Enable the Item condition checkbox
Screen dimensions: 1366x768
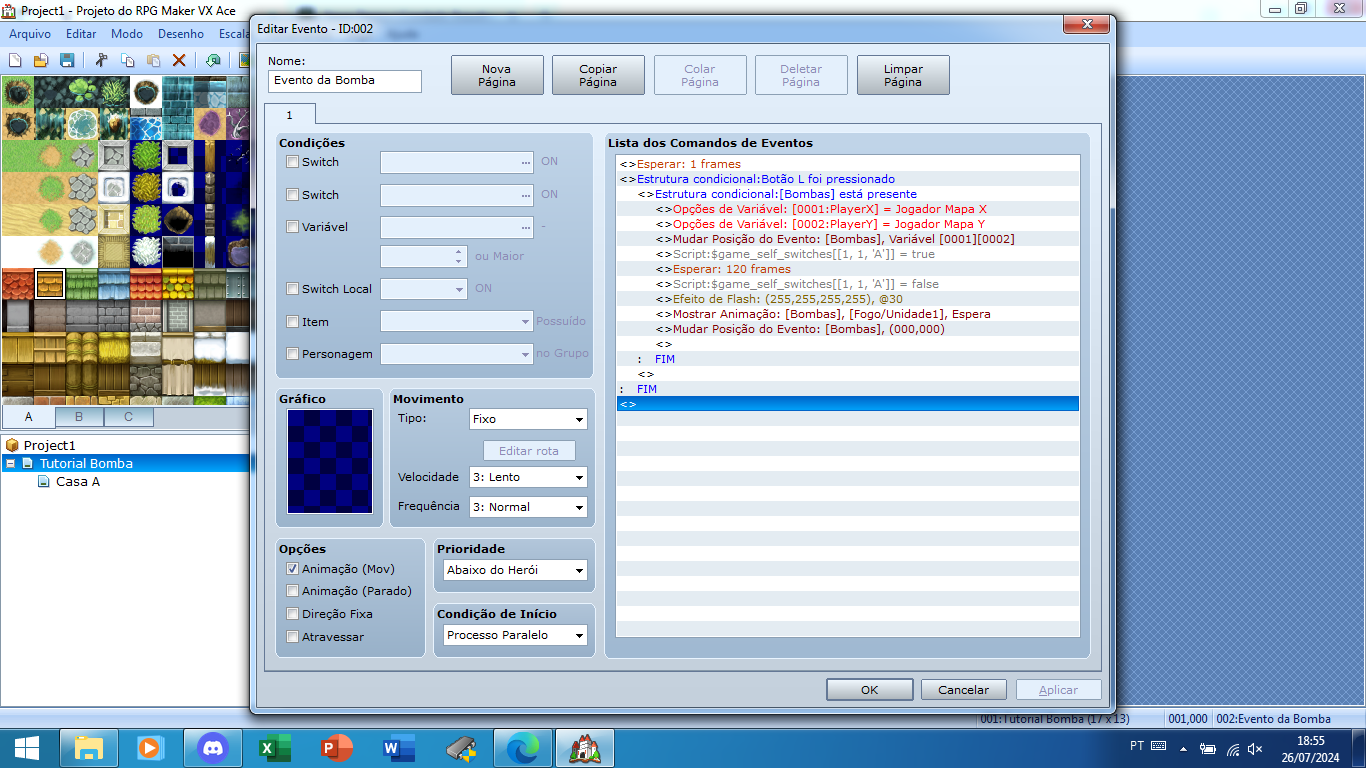pos(292,322)
